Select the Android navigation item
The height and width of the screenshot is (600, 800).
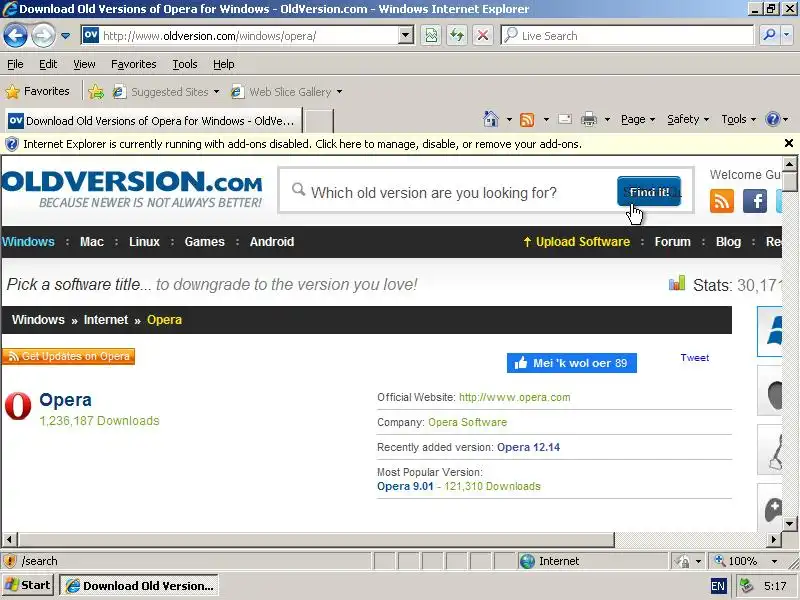[272, 241]
